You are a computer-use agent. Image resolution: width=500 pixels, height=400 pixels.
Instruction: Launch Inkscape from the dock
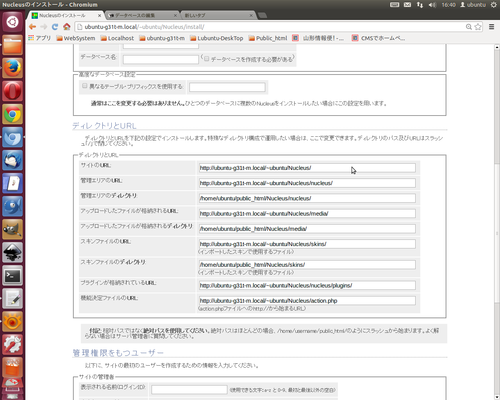(12, 252)
